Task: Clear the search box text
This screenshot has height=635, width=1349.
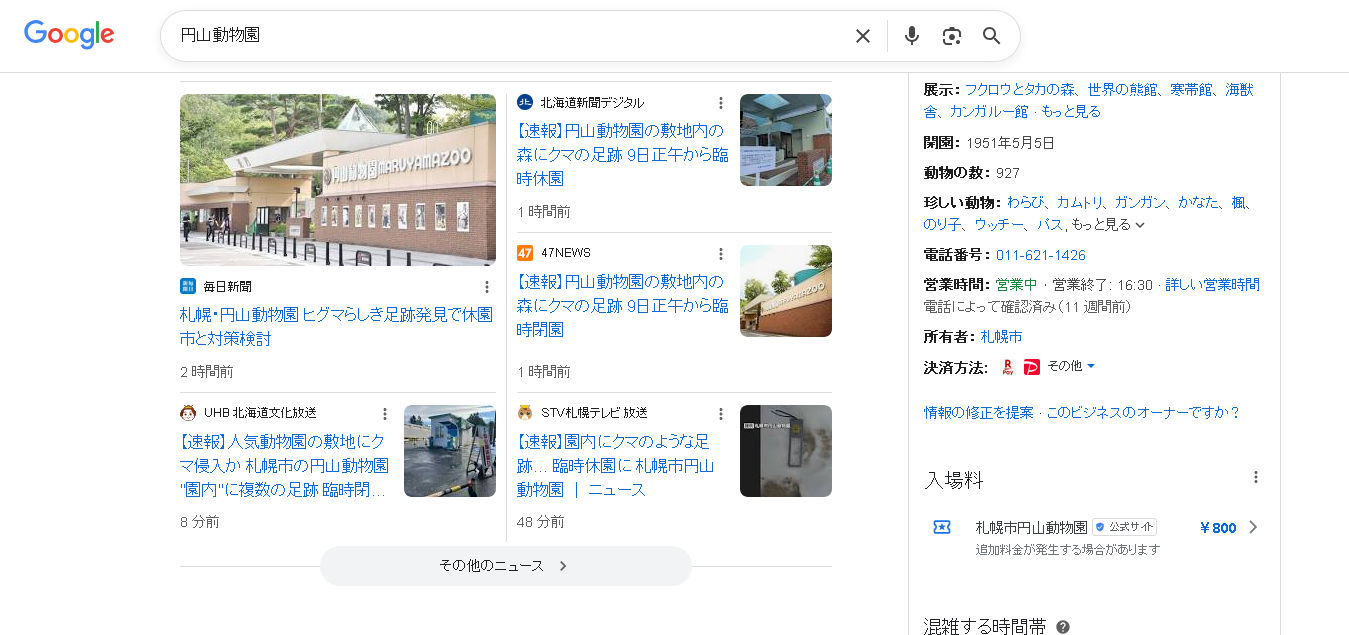Action: pyautogui.click(x=862, y=36)
